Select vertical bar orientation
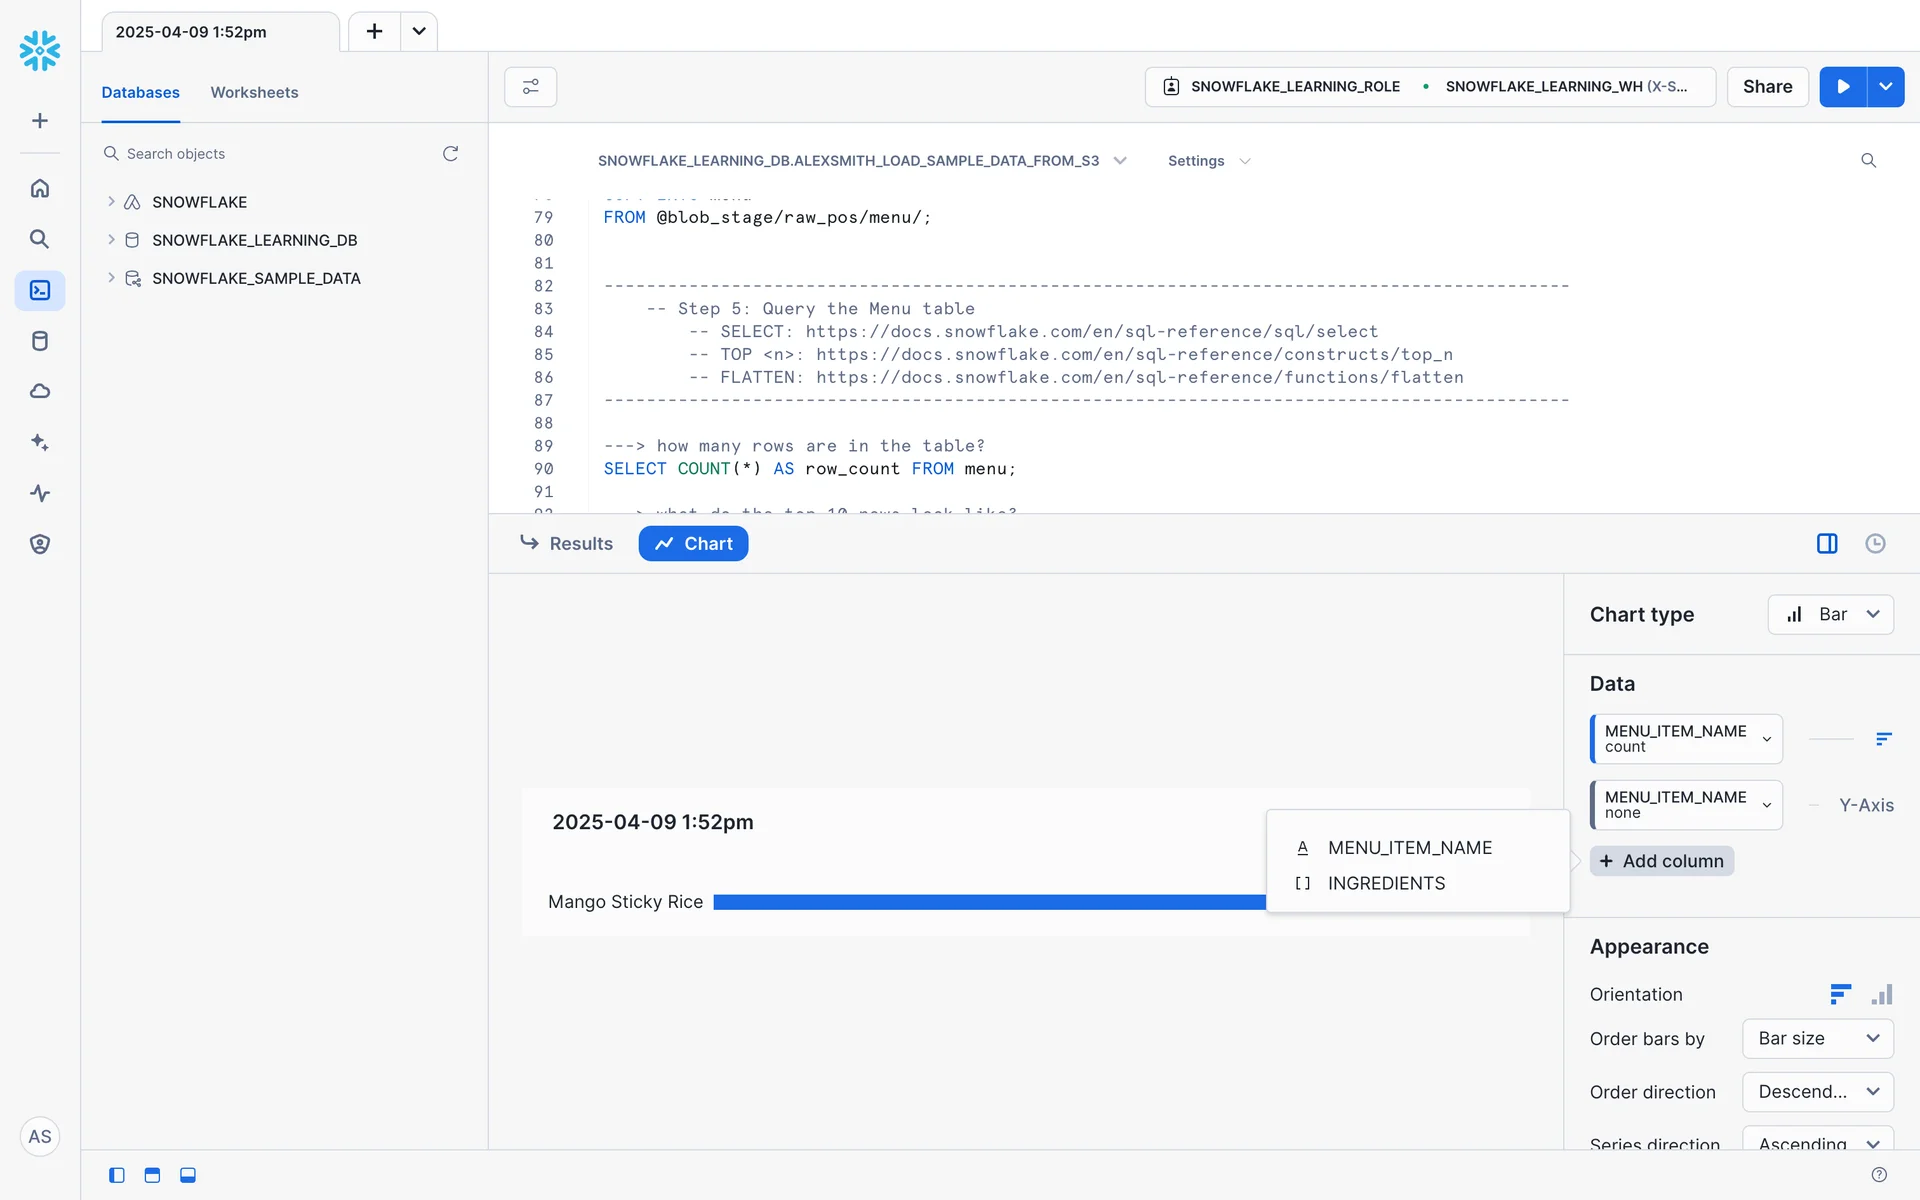This screenshot has width=1920, height=1200. click(x=1882, y=994)
